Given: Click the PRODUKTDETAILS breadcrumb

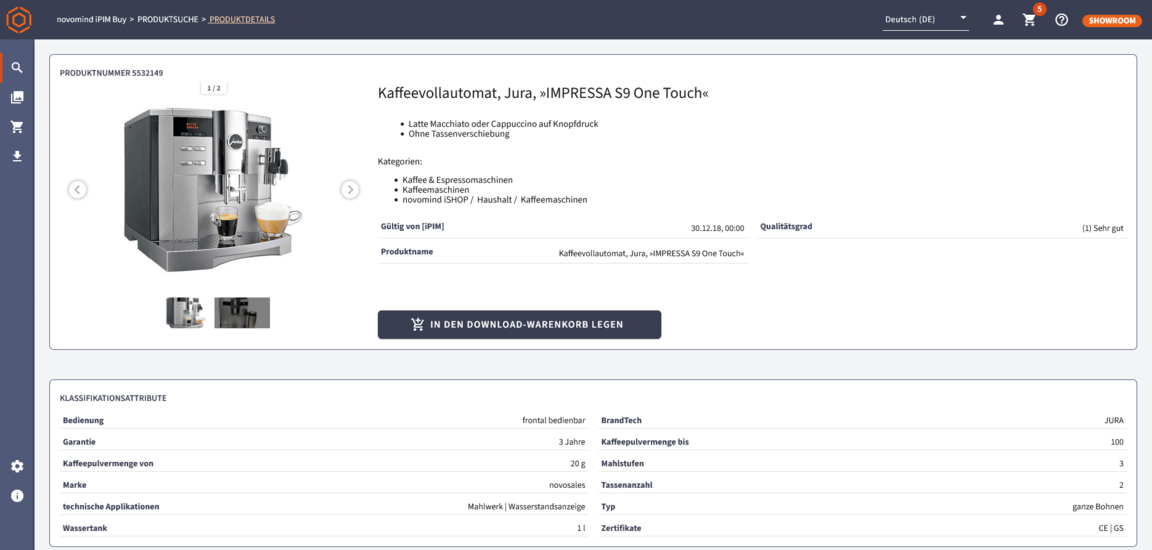Looking at the screenshot, I should 242,19.
